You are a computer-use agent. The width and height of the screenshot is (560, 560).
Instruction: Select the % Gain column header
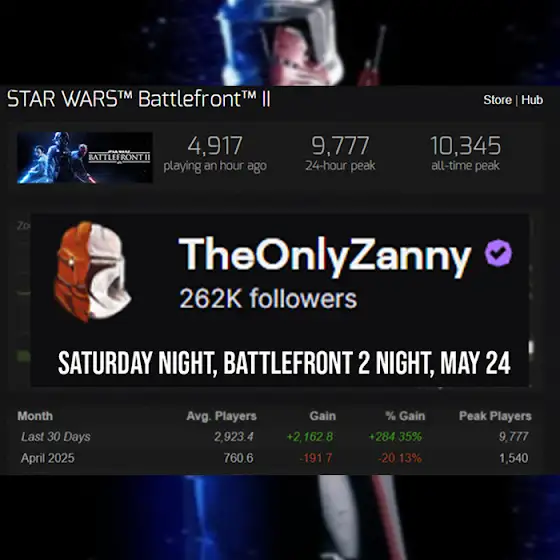[x=405, y=416]
